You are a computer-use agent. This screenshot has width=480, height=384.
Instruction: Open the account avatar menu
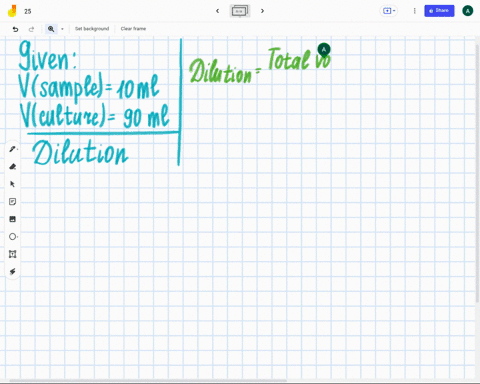point(468,11)
